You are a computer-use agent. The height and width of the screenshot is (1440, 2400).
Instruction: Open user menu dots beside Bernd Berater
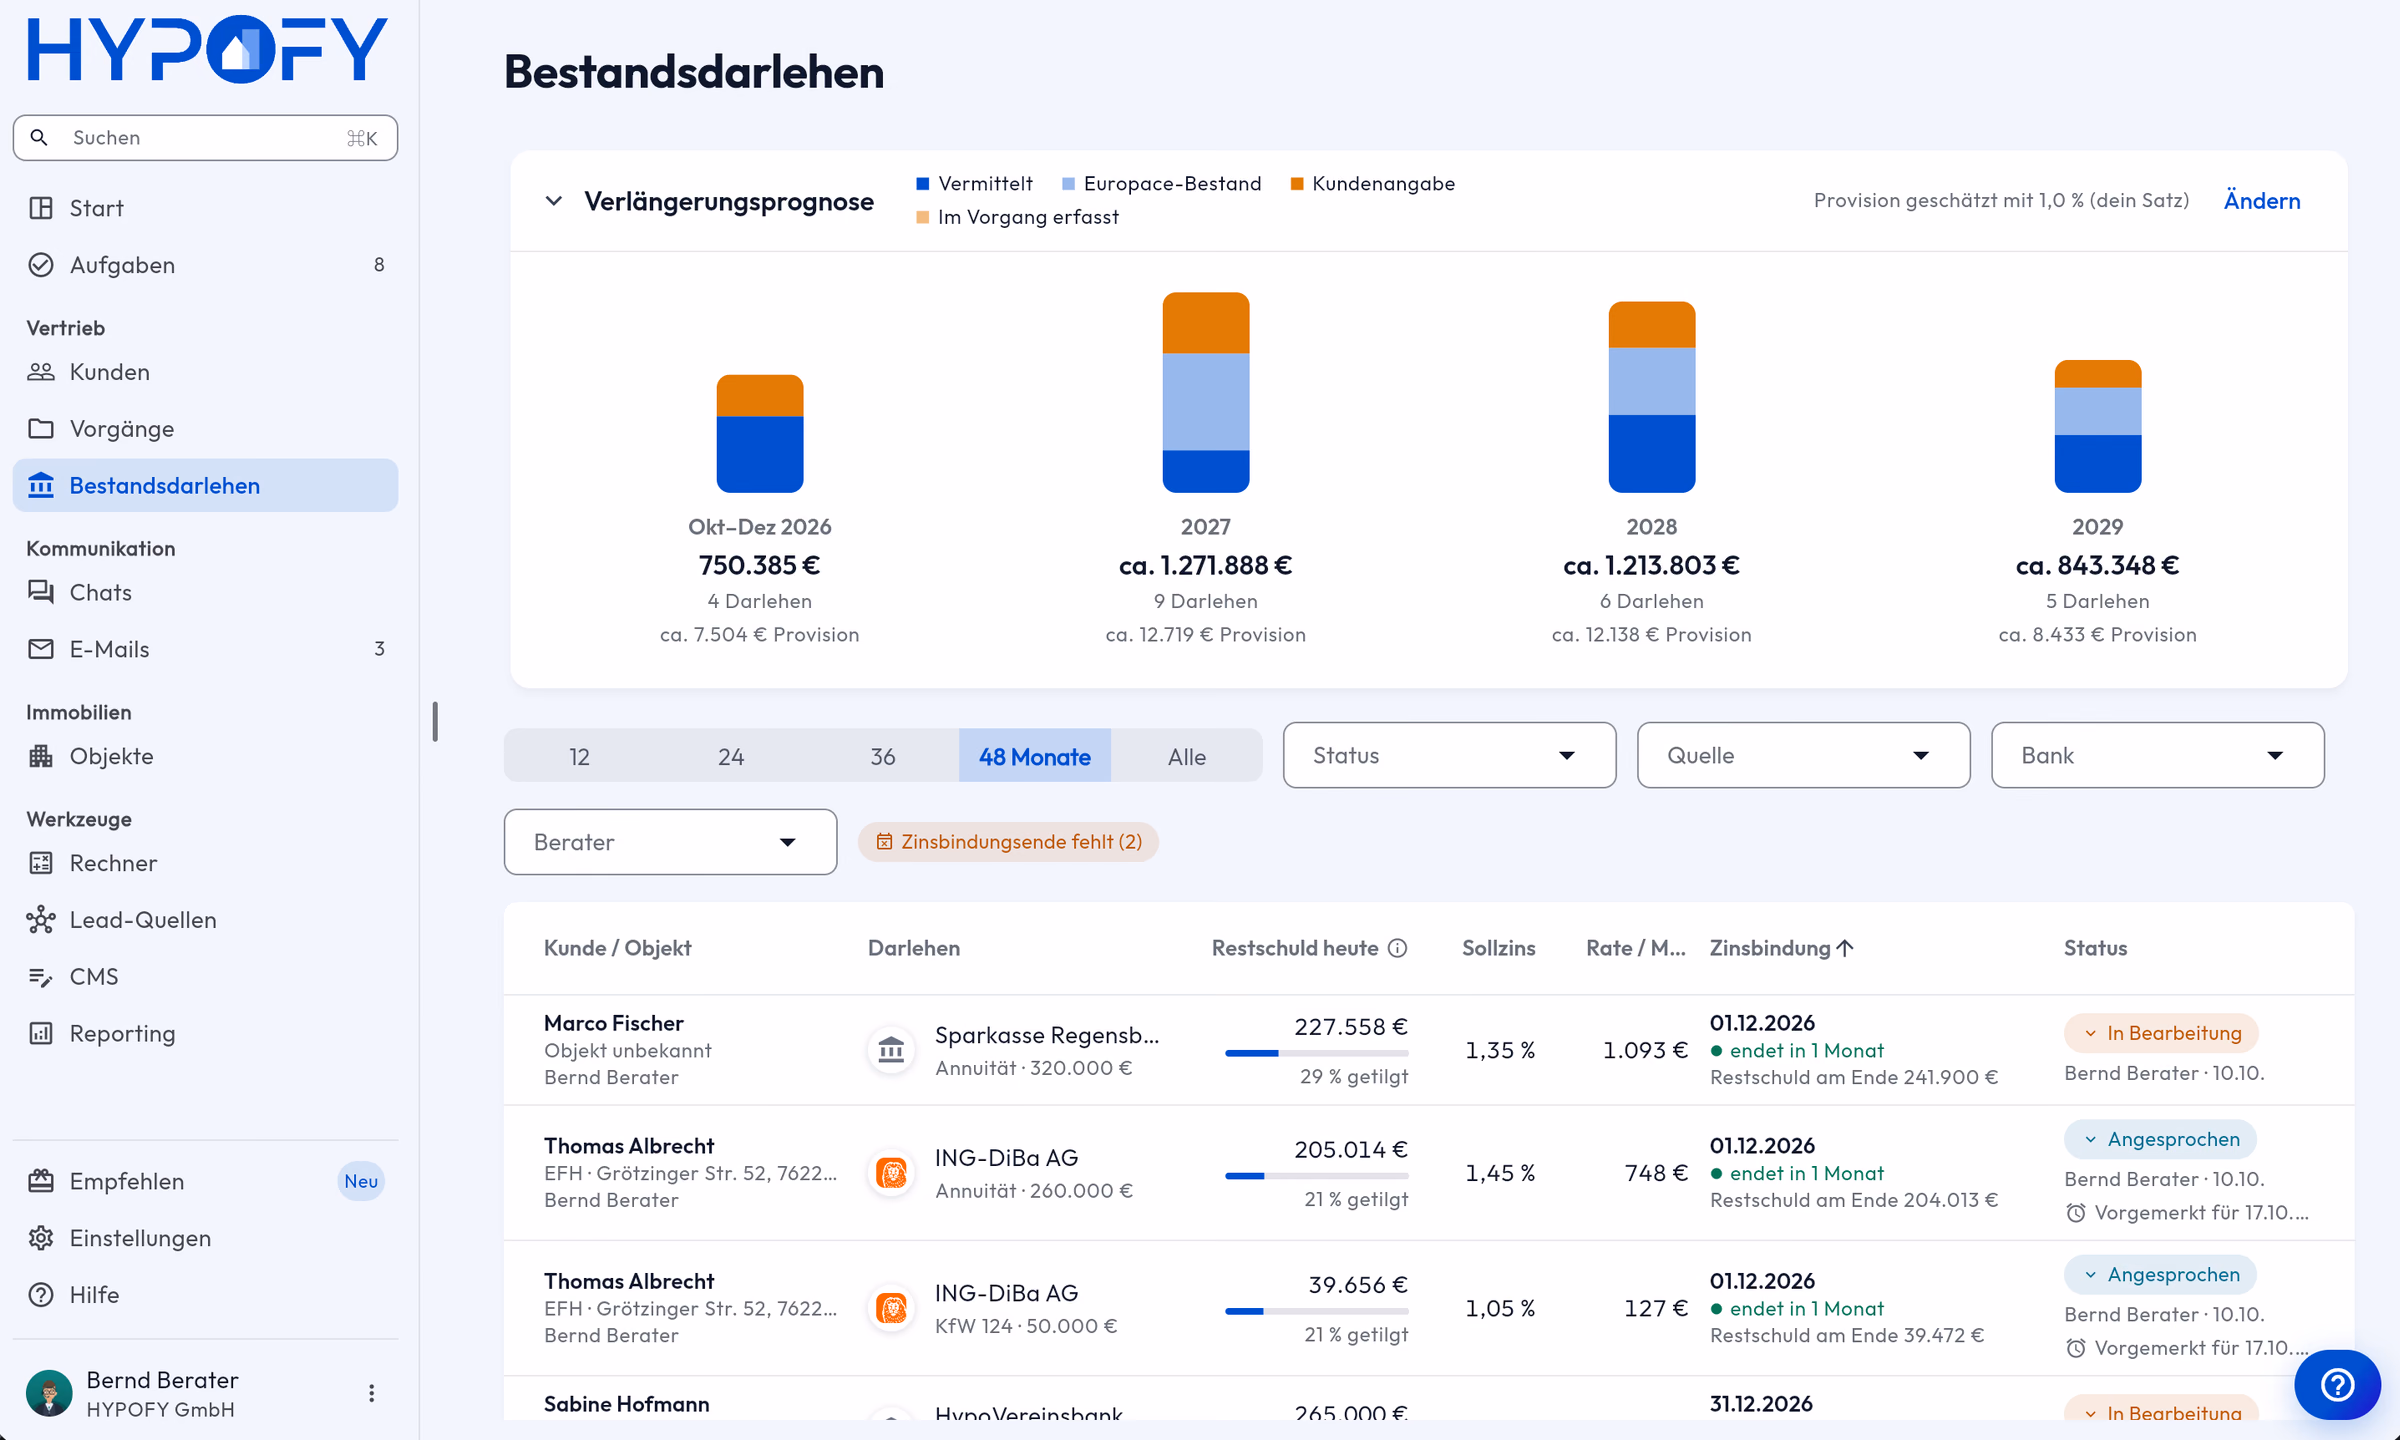[371, 1394]
